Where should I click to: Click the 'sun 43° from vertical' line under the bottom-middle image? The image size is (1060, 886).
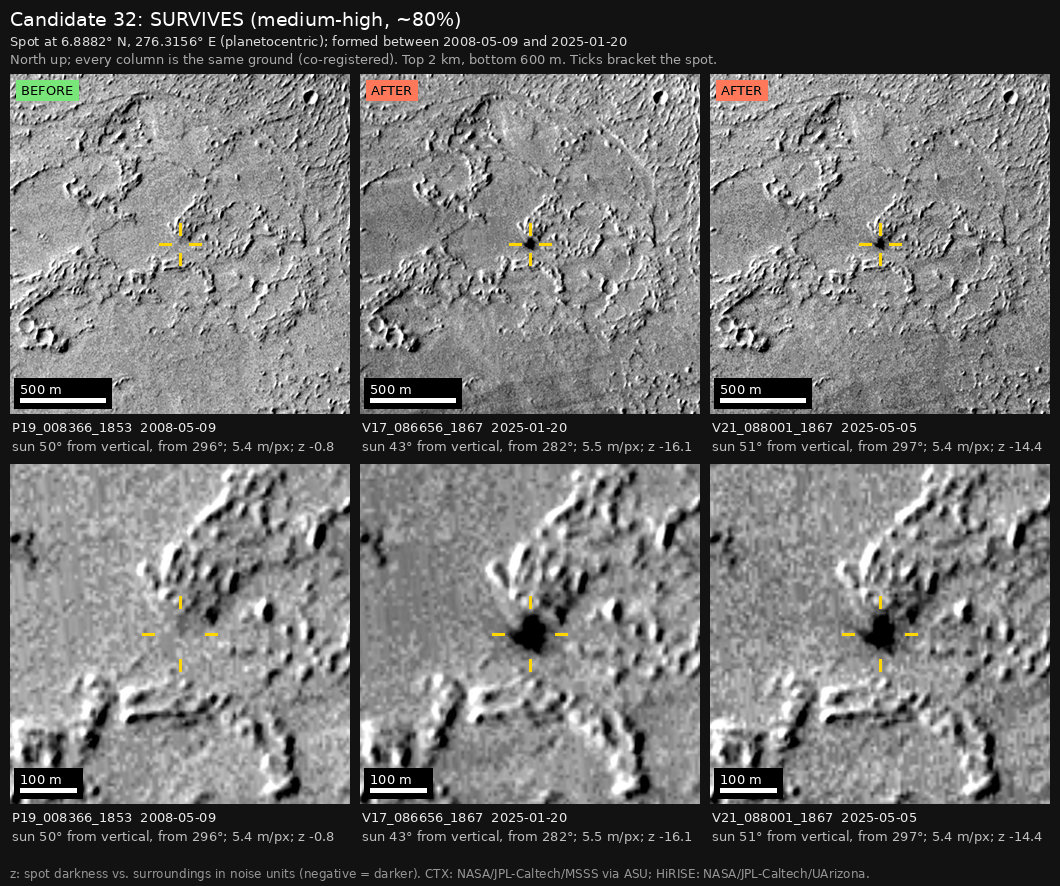click(527, 837)
